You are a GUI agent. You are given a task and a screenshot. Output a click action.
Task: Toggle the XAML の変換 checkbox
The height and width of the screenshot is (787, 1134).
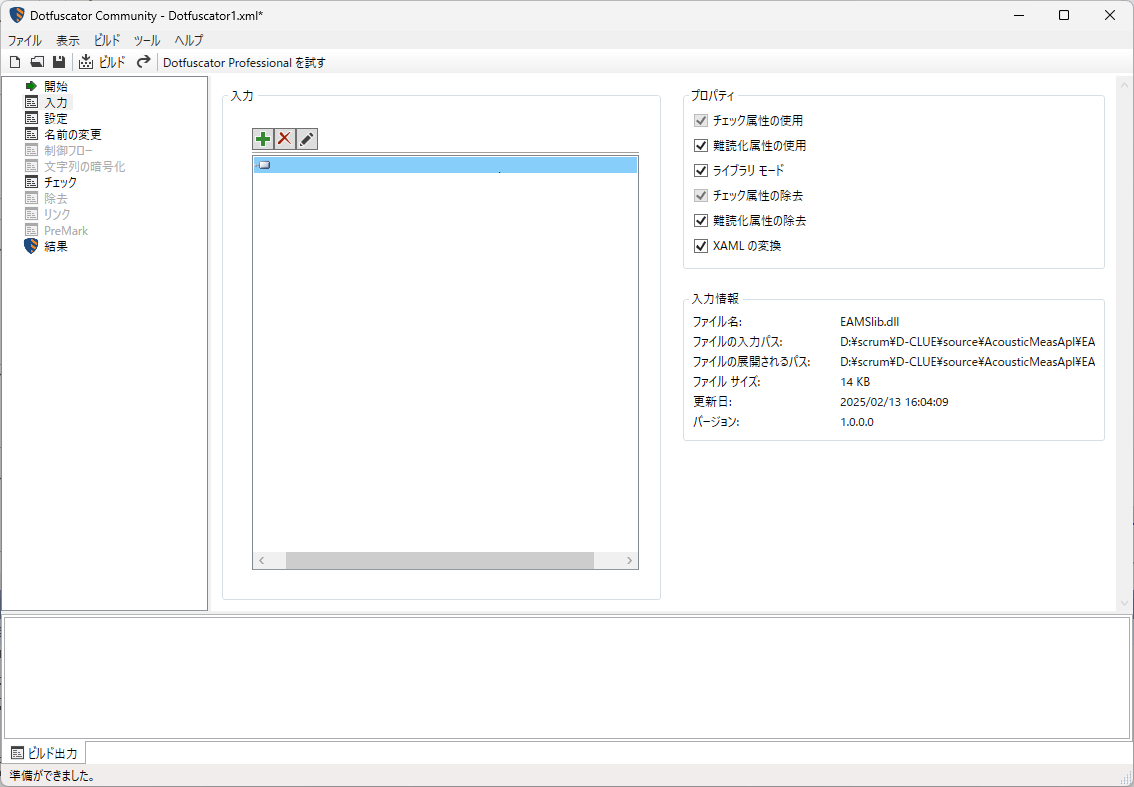click(x=700, y=246)
